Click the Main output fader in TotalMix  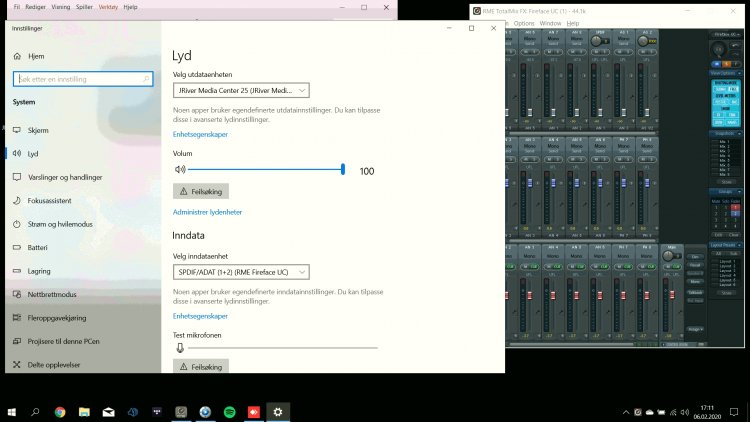[x=672, y=295]
